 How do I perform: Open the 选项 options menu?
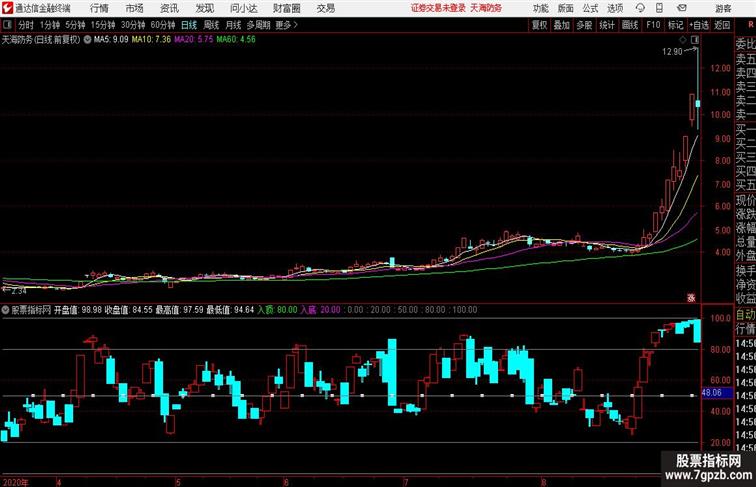(x=615, y=8)
